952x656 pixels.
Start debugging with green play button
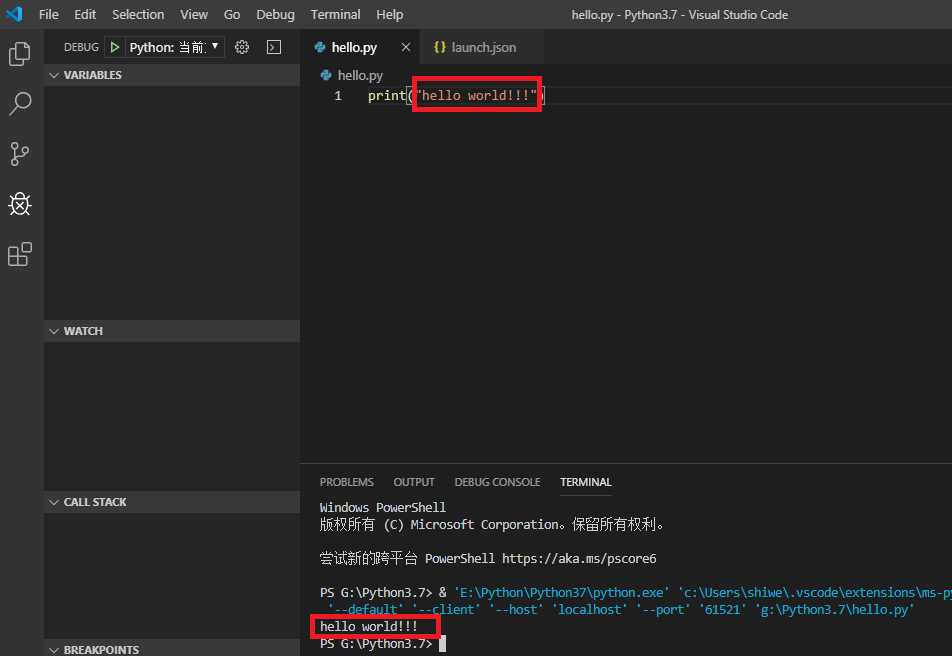click(x=115, y=47)
